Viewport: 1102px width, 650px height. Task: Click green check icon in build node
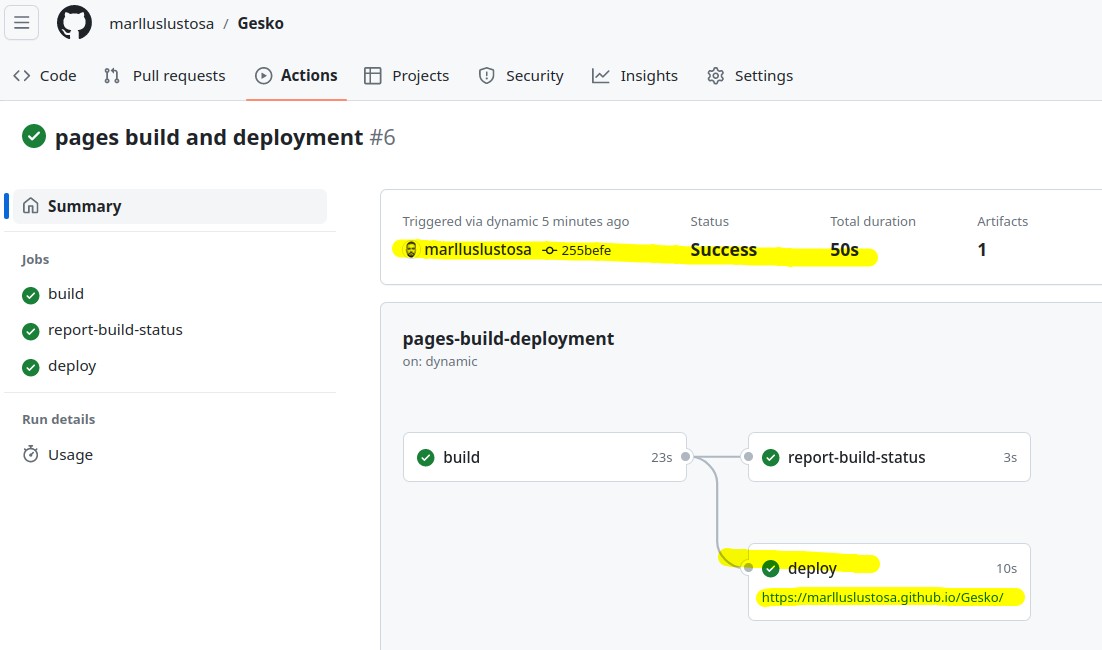coord(425,458)
